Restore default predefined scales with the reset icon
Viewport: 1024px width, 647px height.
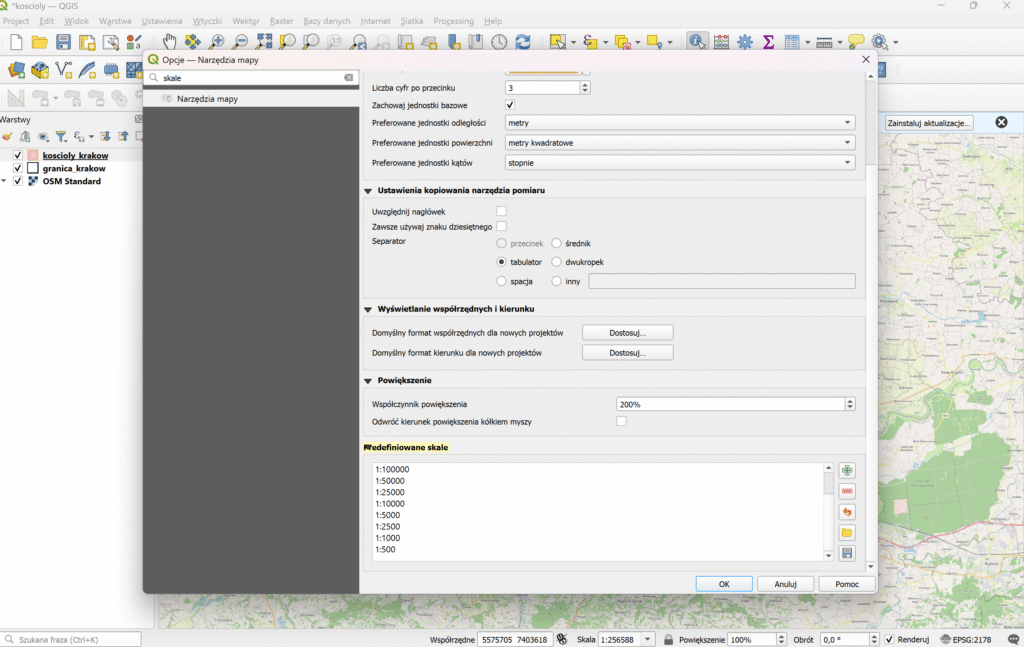coord(847,512)
